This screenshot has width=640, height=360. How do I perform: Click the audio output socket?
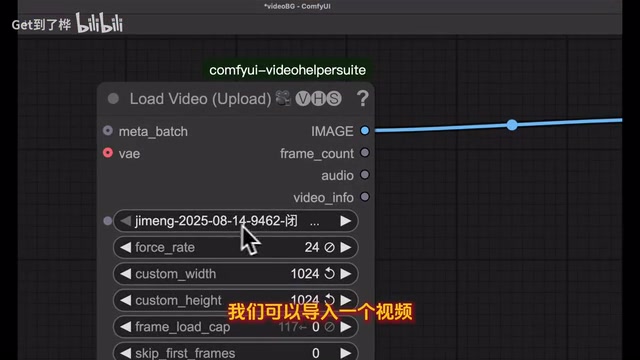pyautogui.click(x=365, y=175)
